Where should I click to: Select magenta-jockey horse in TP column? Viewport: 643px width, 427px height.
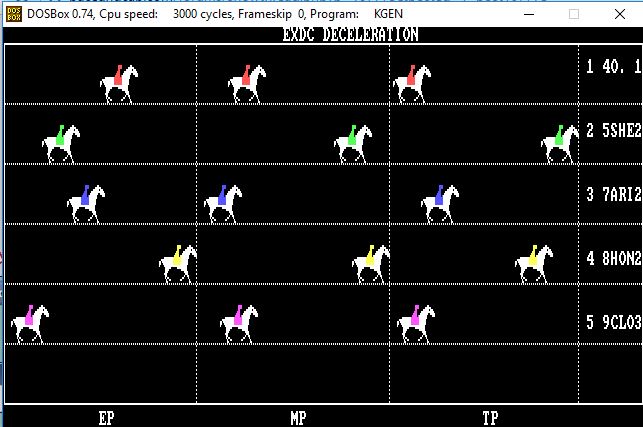click(x=416, y=324)
